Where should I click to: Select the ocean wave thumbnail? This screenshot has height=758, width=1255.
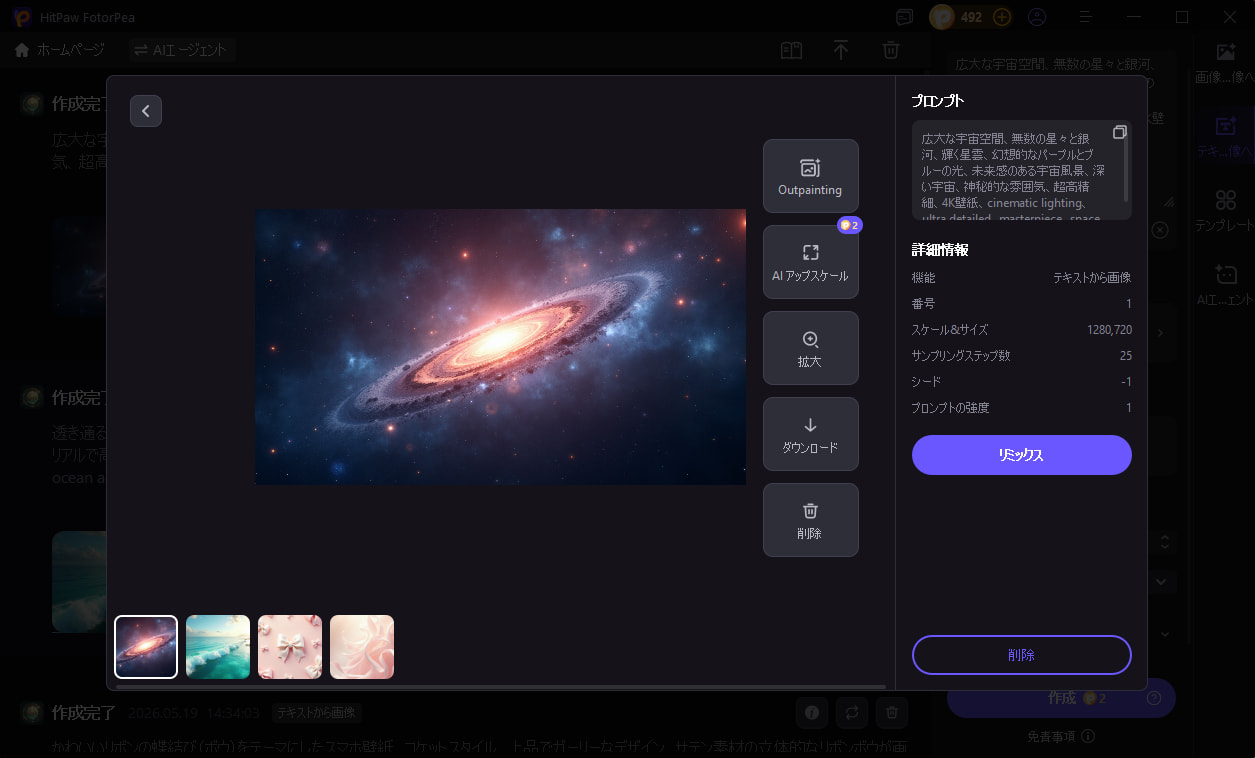[218, 647]
